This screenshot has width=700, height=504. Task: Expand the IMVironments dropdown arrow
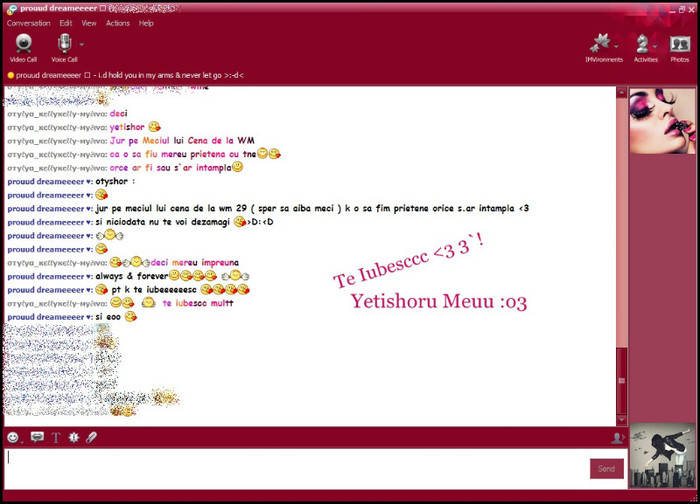tap(617, 45)
